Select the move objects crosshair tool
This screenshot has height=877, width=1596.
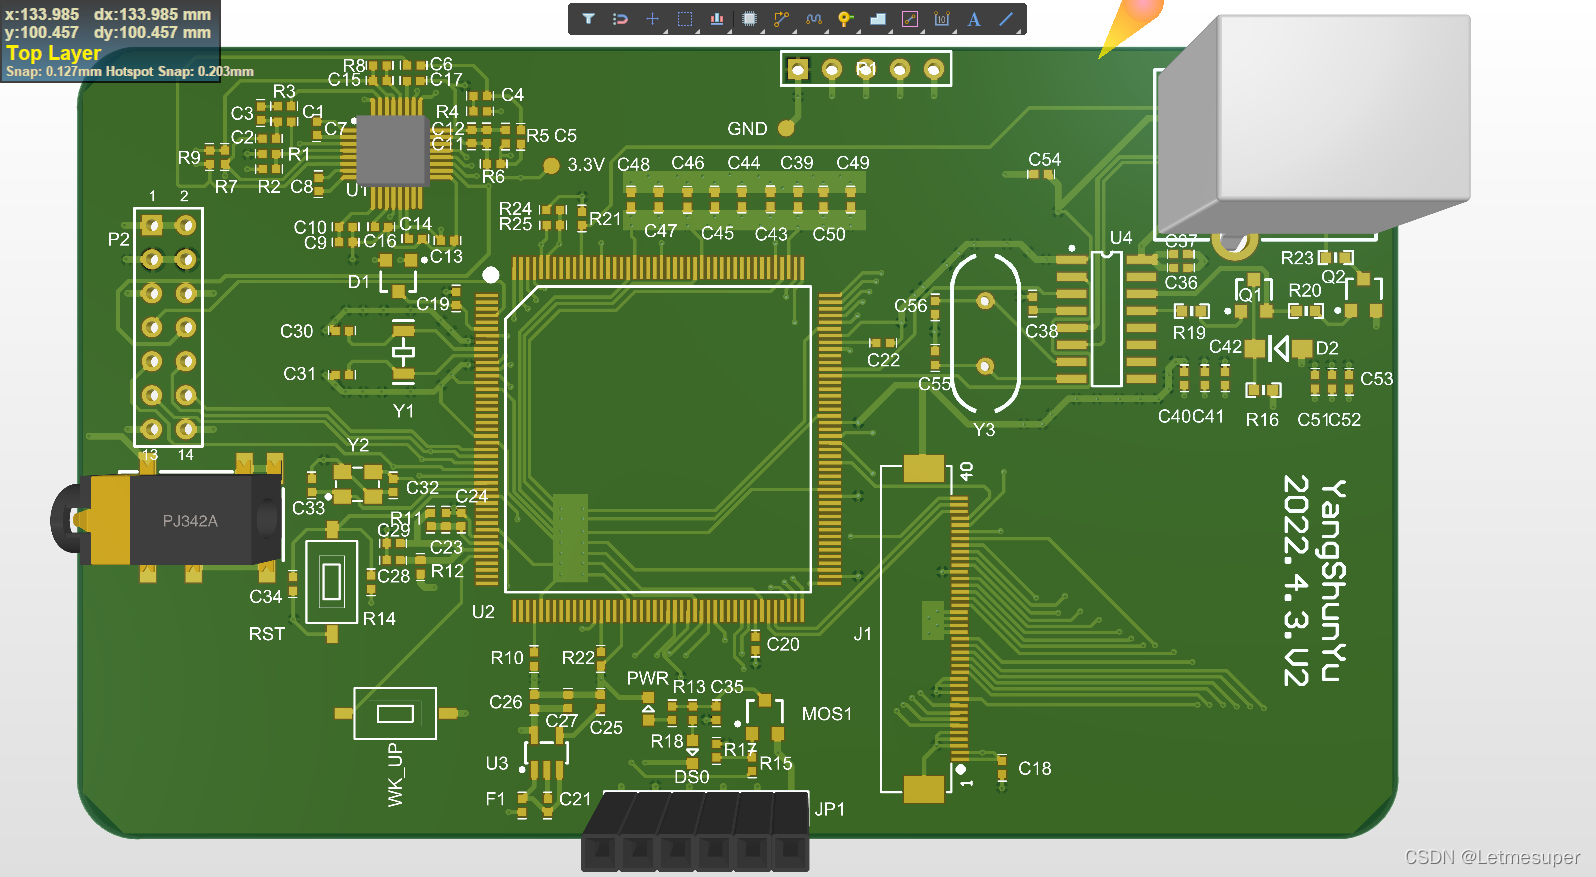point(652,19)
